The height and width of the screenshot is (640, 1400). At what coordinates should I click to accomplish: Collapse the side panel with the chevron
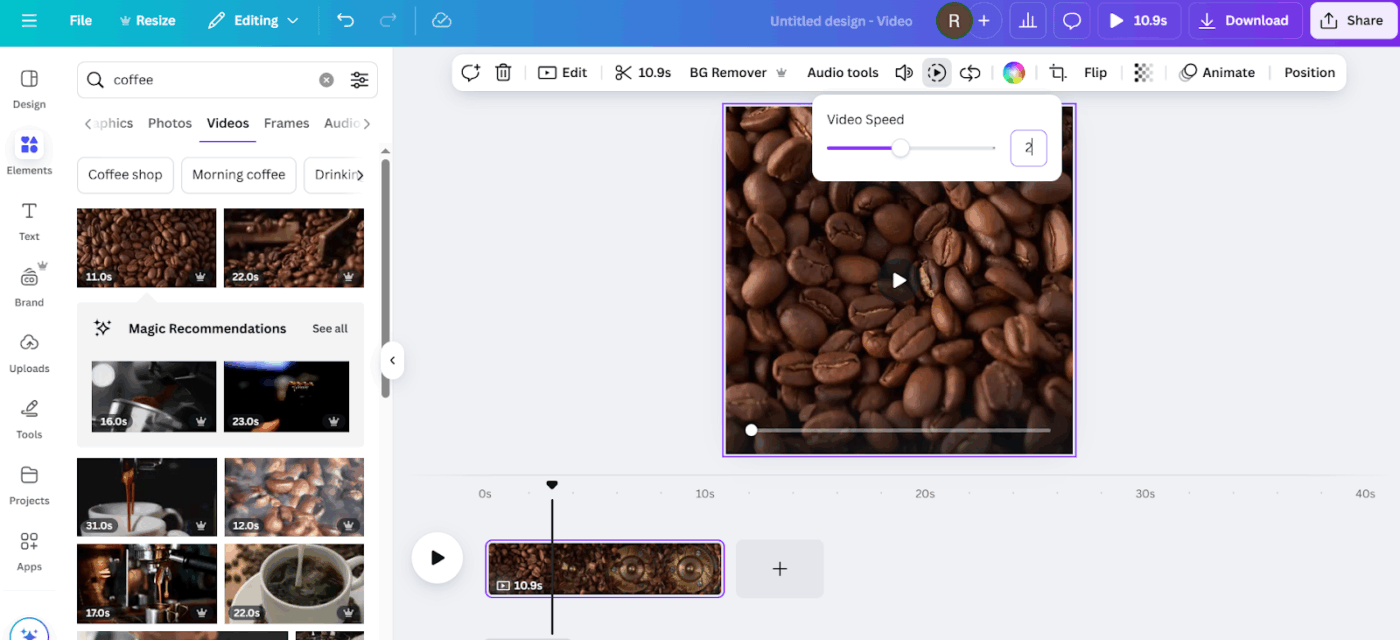[x=391, y=360]
